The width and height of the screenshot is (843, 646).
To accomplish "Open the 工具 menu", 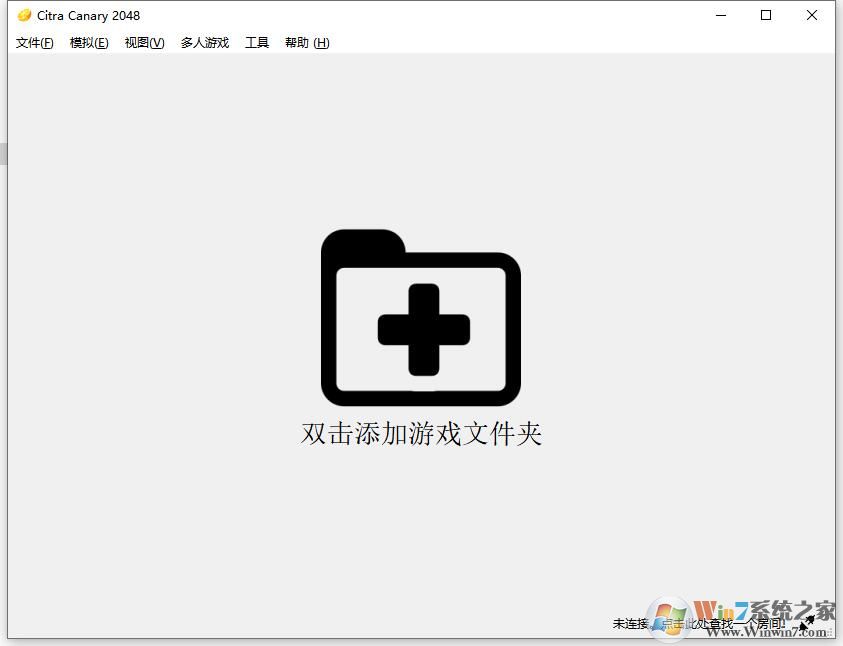I will tap(257, 43).
